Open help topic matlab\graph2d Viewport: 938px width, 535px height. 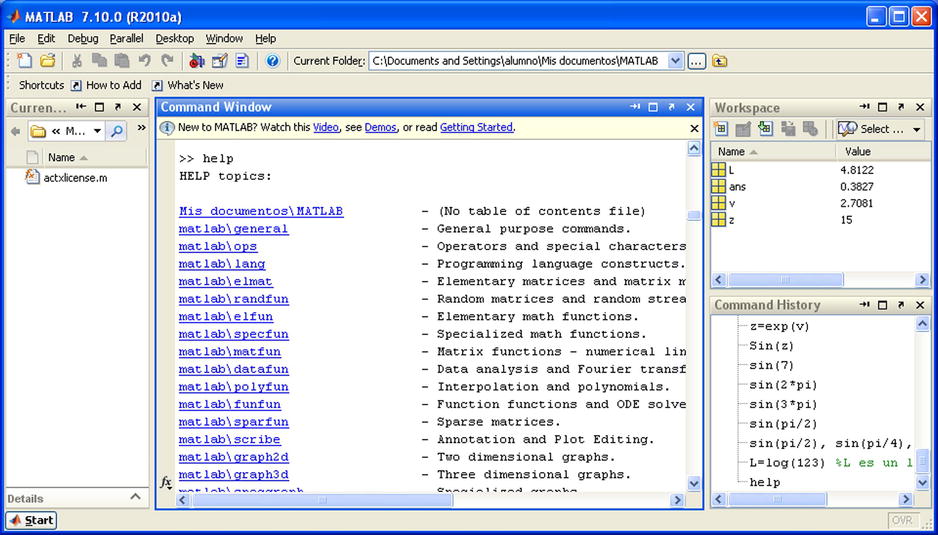233,457
